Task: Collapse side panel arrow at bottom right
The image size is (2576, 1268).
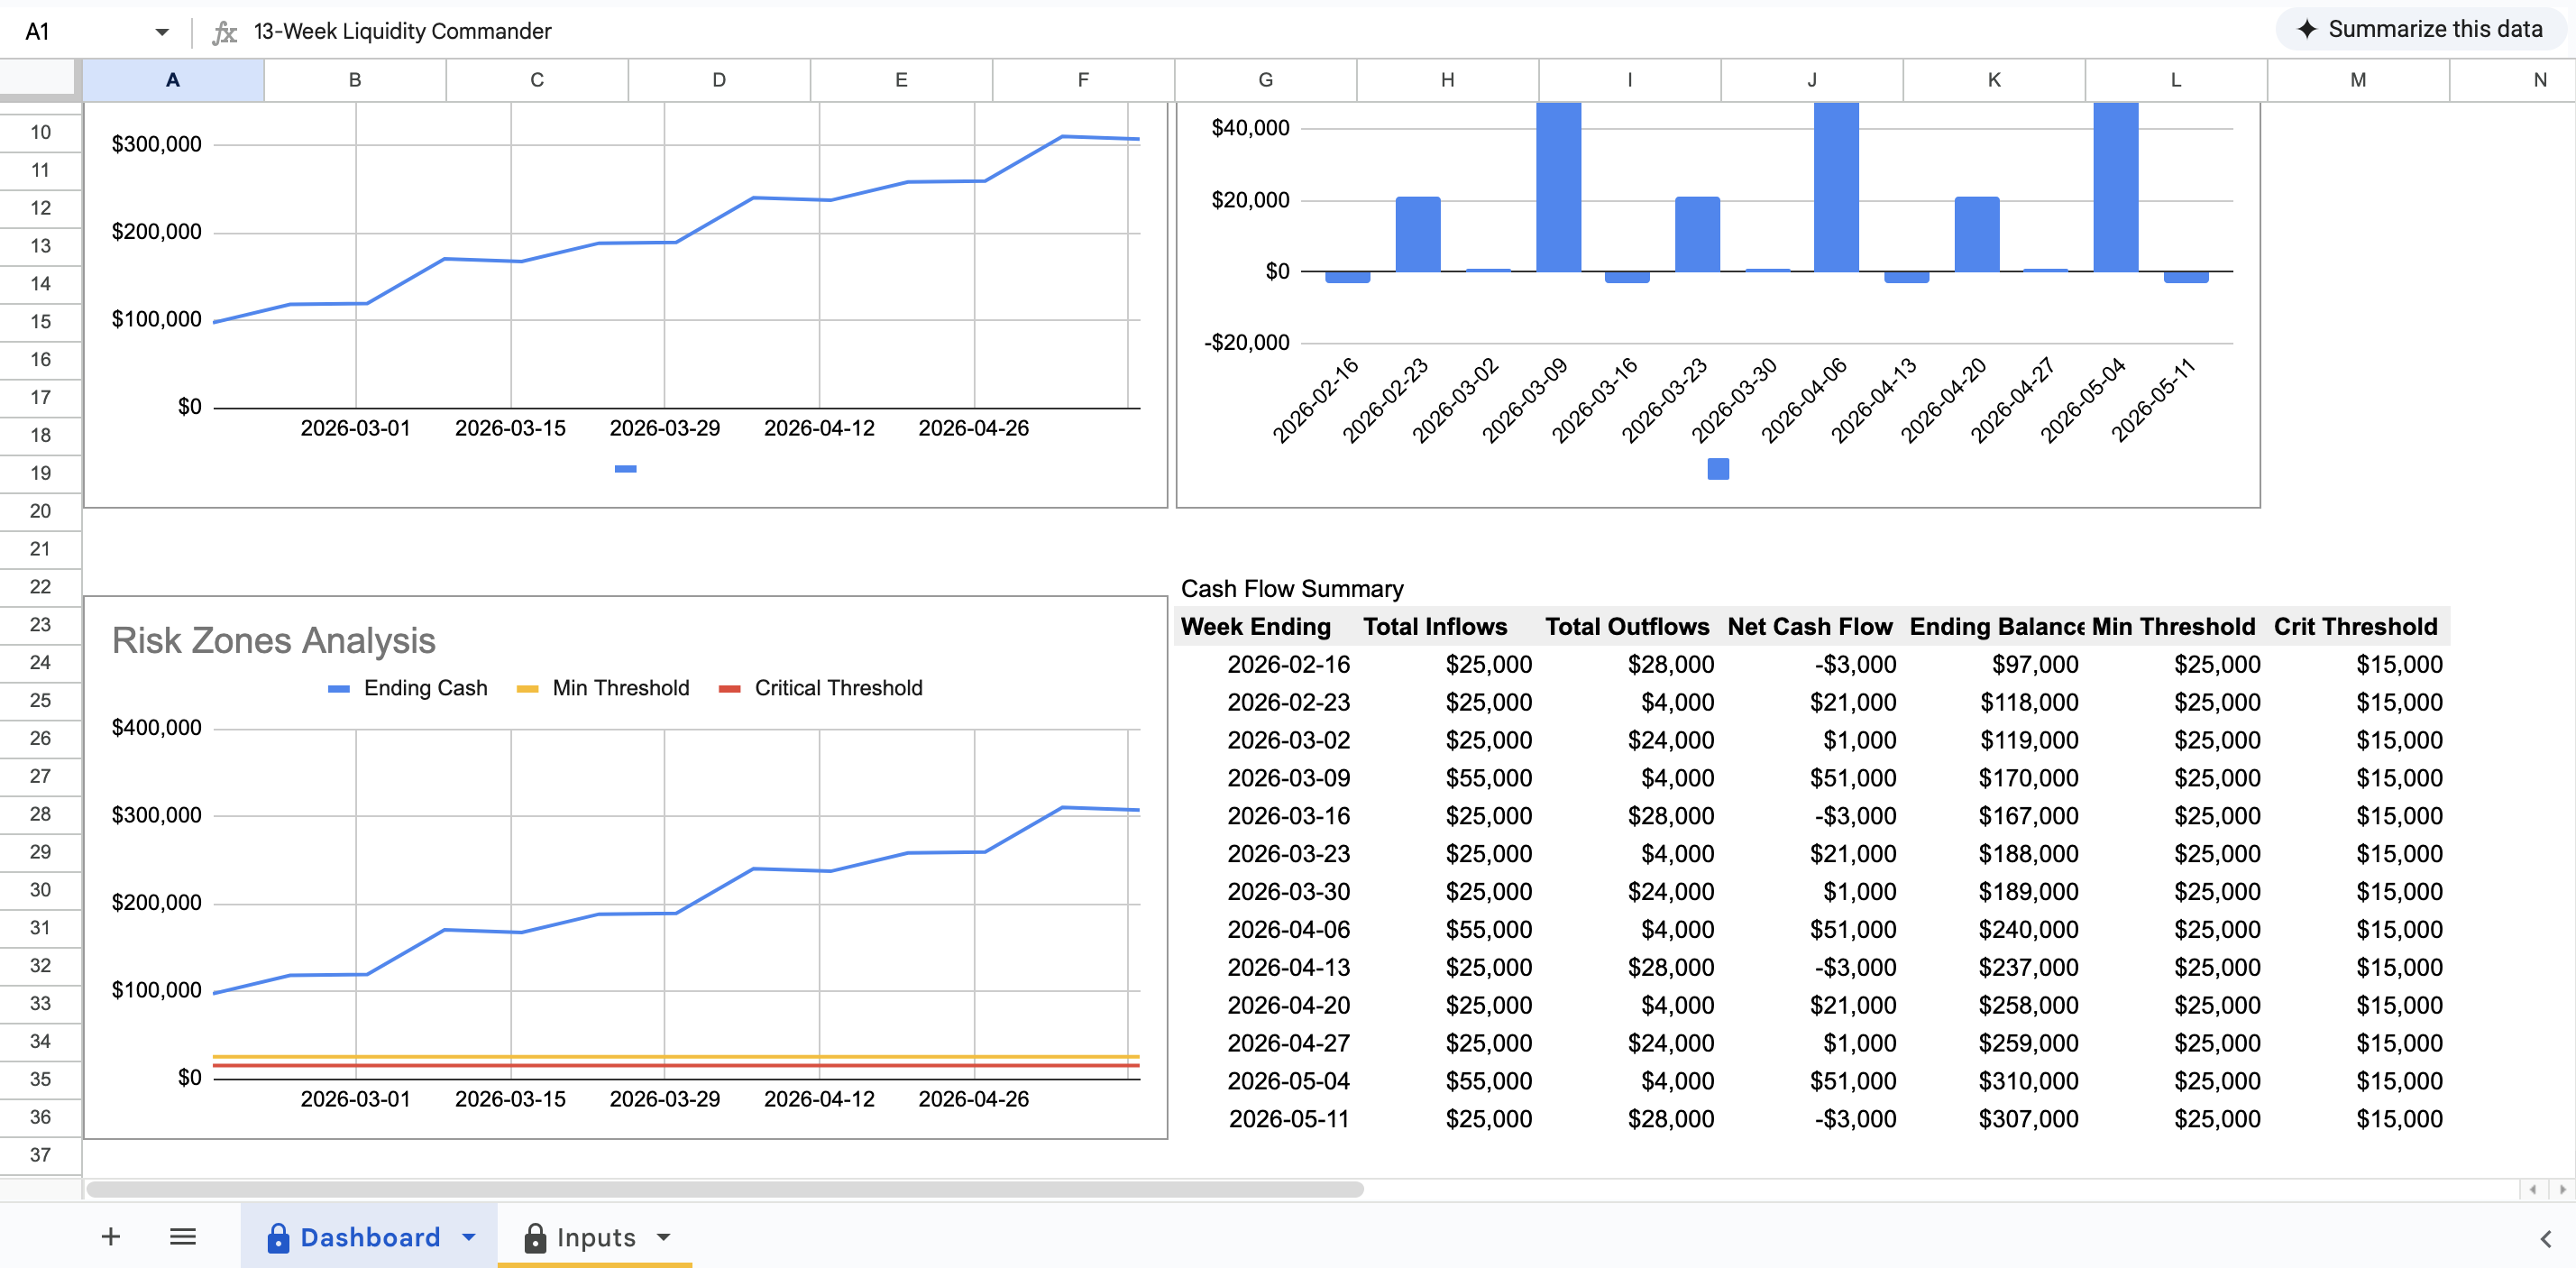Action: 2545,1239
